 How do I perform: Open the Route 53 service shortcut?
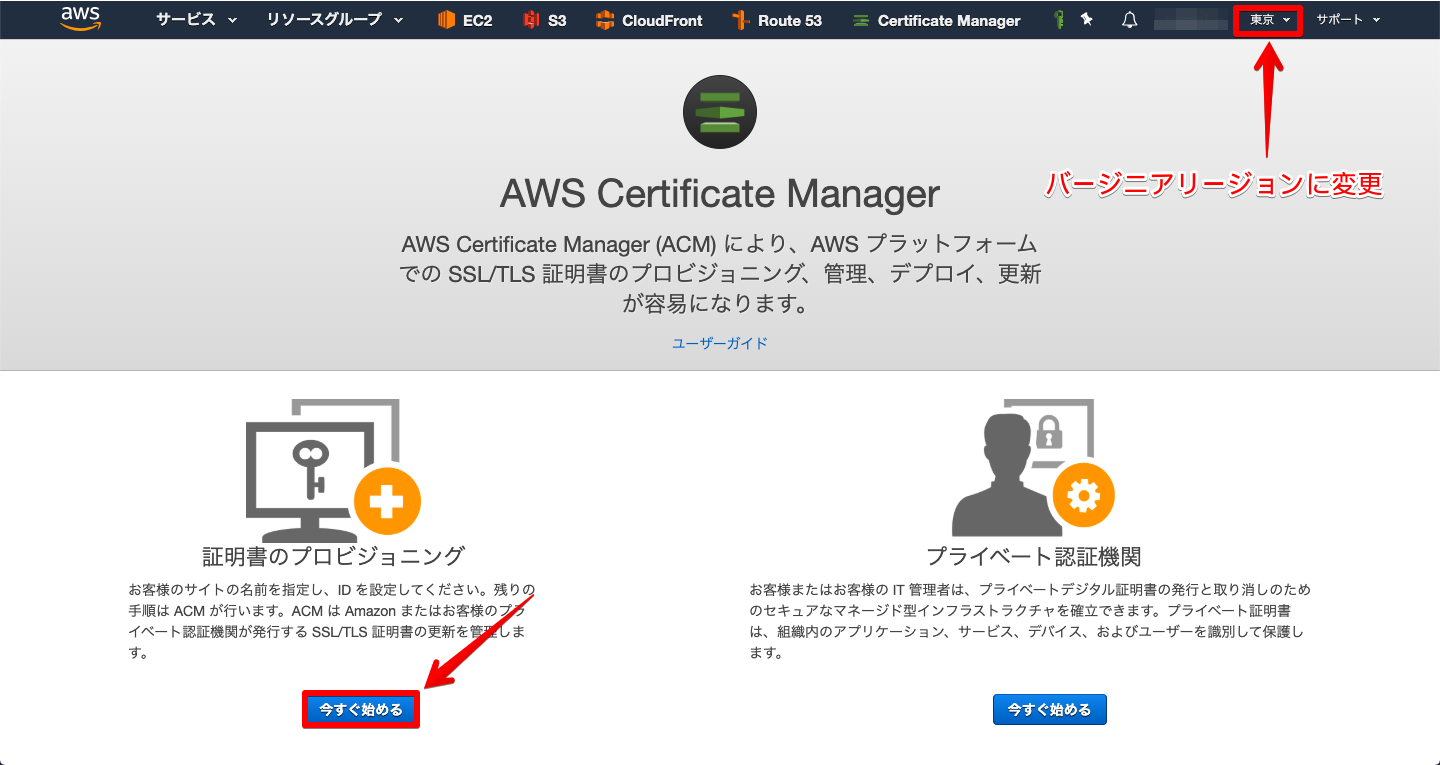tap(778, 19)
